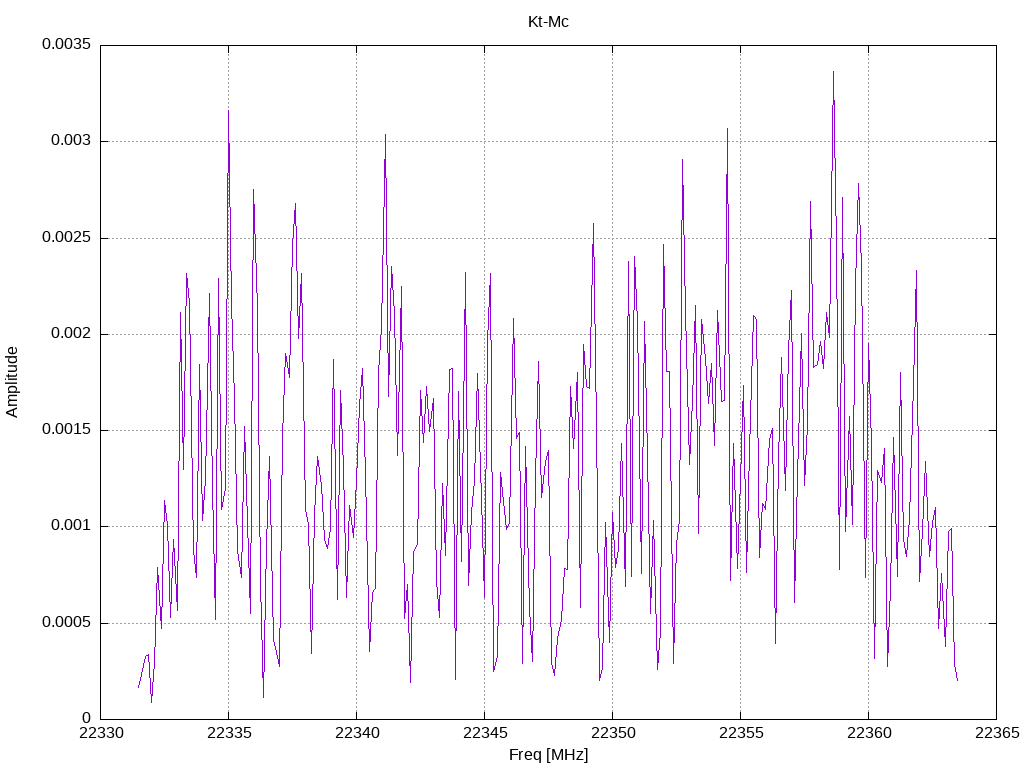Image resolution: width=1024 pixels, height=768 pixels.
Task: Click the 0.0025 y-axis tick label
Action: pos(67,237)
